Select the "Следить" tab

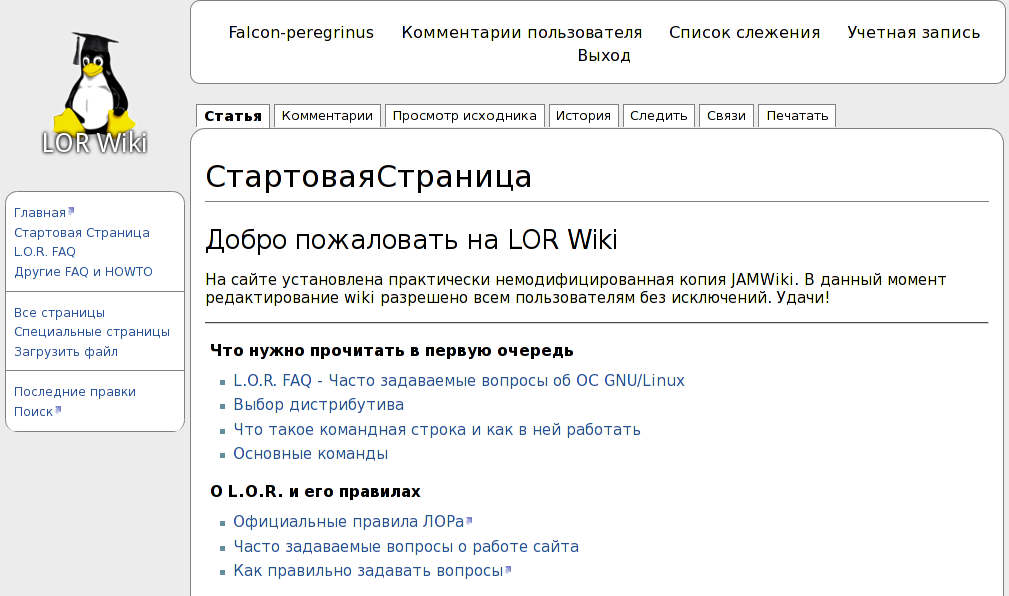pyautogui.click(x=659, y=115)
